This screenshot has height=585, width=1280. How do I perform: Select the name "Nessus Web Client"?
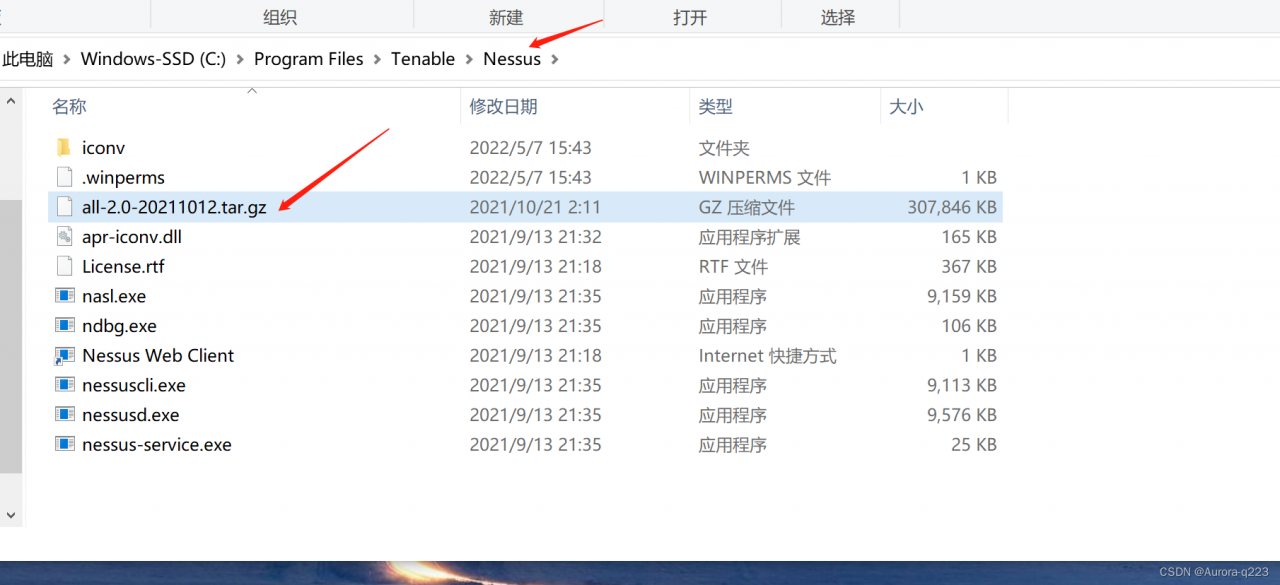[x=158, y=356]
